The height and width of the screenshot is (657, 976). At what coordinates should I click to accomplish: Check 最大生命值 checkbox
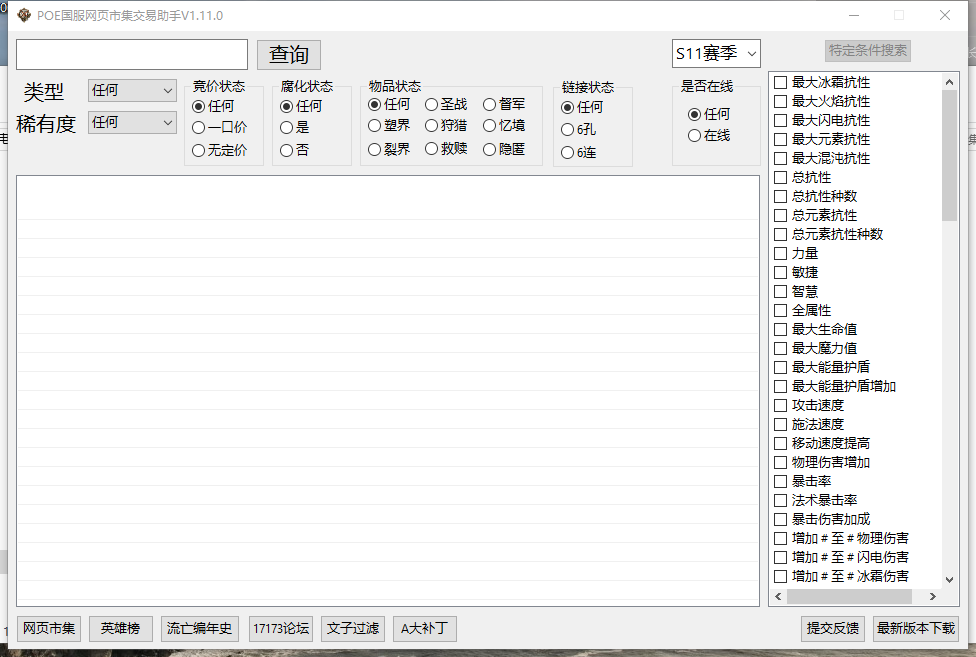point(781,329)
